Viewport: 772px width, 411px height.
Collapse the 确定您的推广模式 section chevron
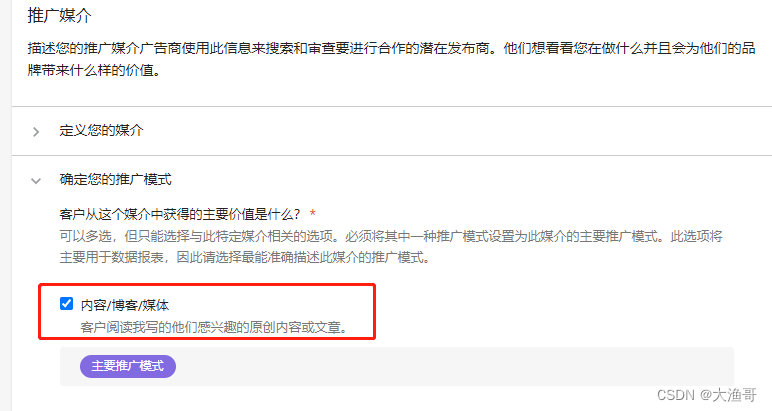coord(36,181)
